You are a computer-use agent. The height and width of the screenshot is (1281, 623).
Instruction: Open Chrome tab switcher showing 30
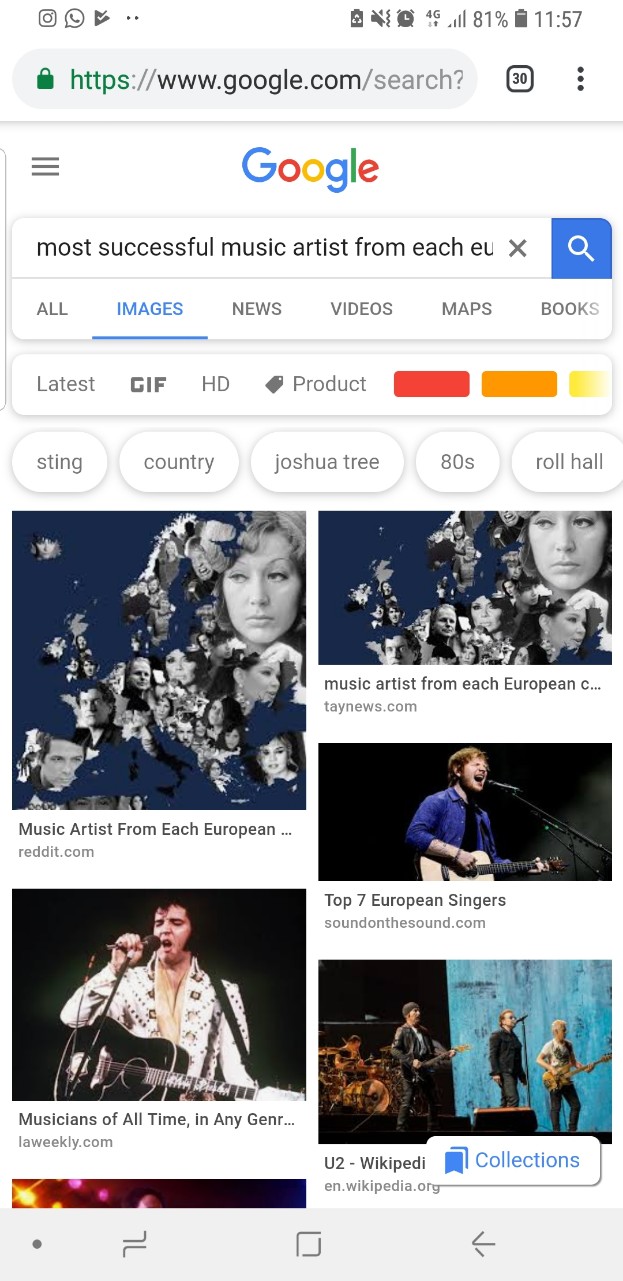(x=519, y=79)
